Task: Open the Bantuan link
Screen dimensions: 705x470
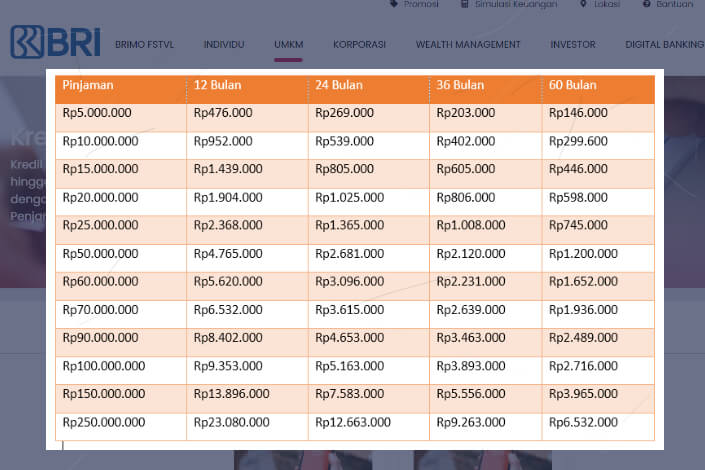Action: click(674, 4)
